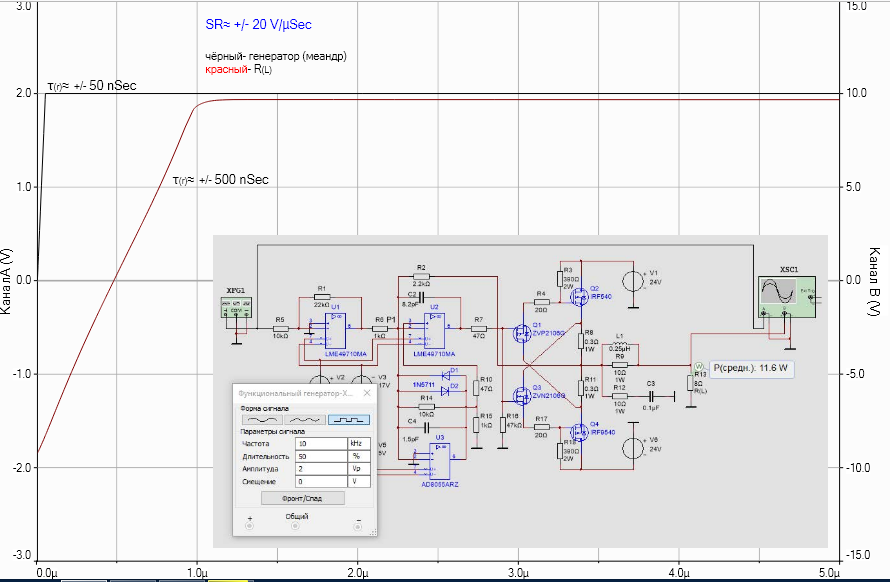Click the 'чёрный- генератор (меандр)' legend text
890x582 pixels.
[276, 56]
